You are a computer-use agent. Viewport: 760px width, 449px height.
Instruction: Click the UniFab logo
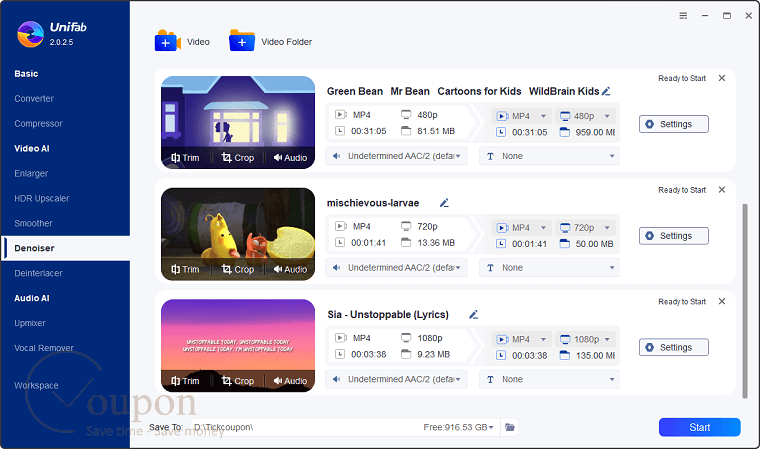click(x=30, y=34)
